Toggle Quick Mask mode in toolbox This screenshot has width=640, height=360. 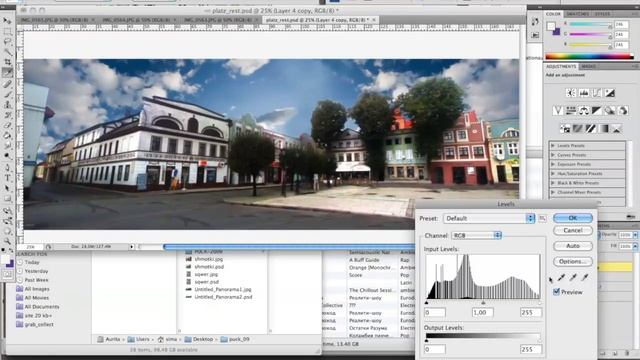(x=7, y=274)
